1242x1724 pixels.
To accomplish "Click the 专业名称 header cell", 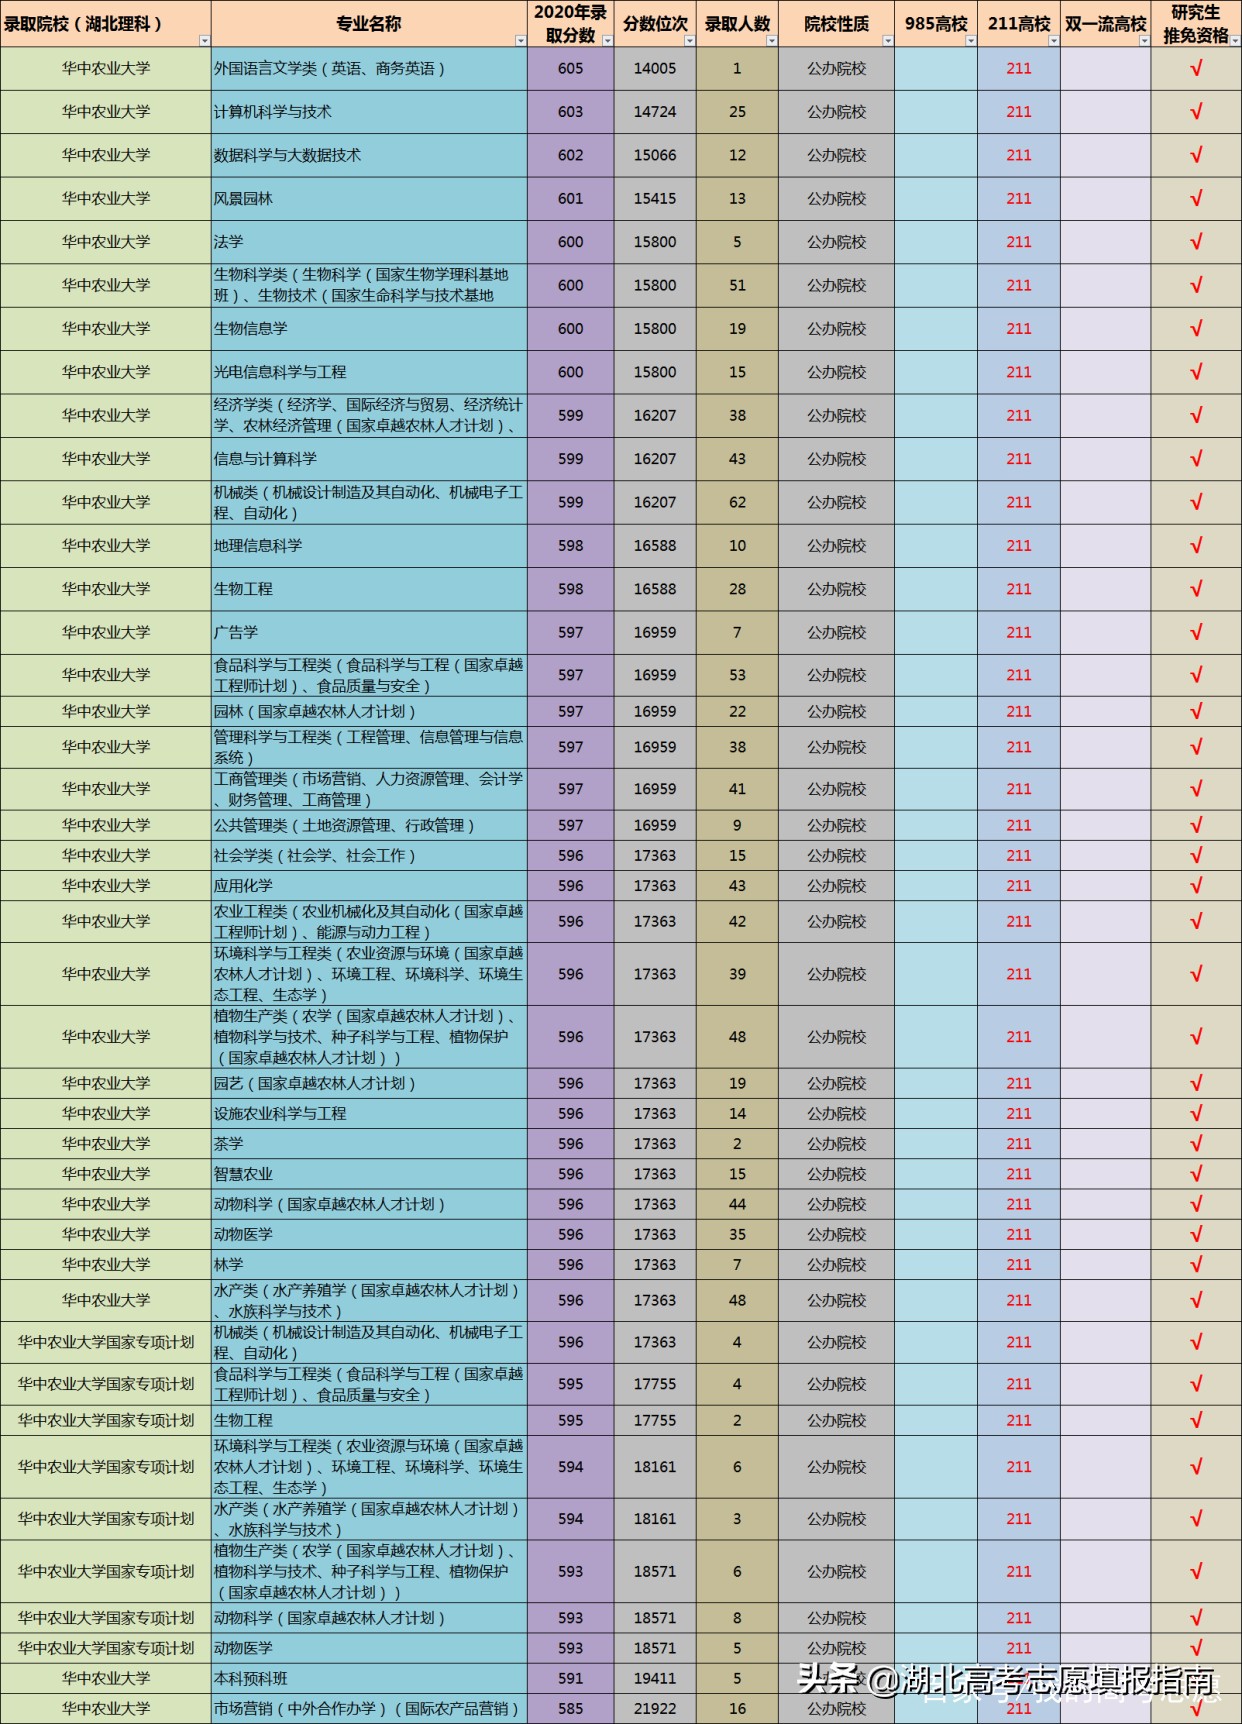I will coord(369,24).
